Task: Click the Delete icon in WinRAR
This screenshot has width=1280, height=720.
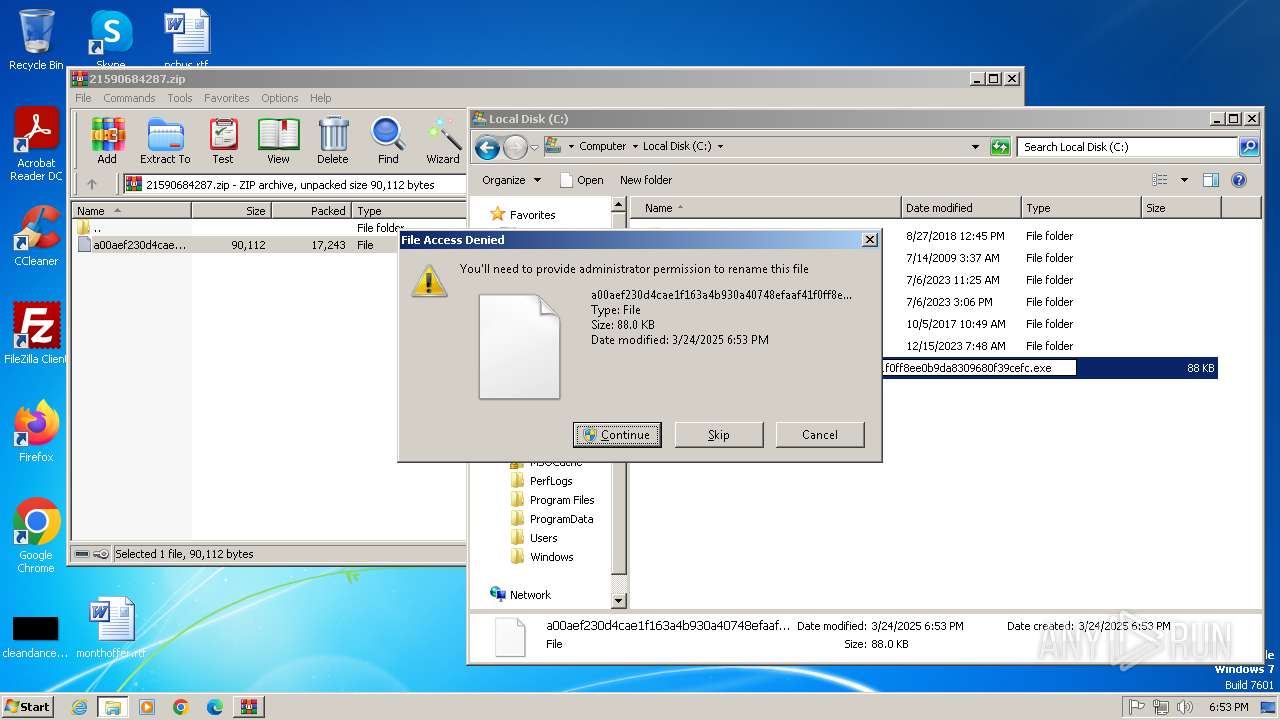Action: tap(333, 140)
